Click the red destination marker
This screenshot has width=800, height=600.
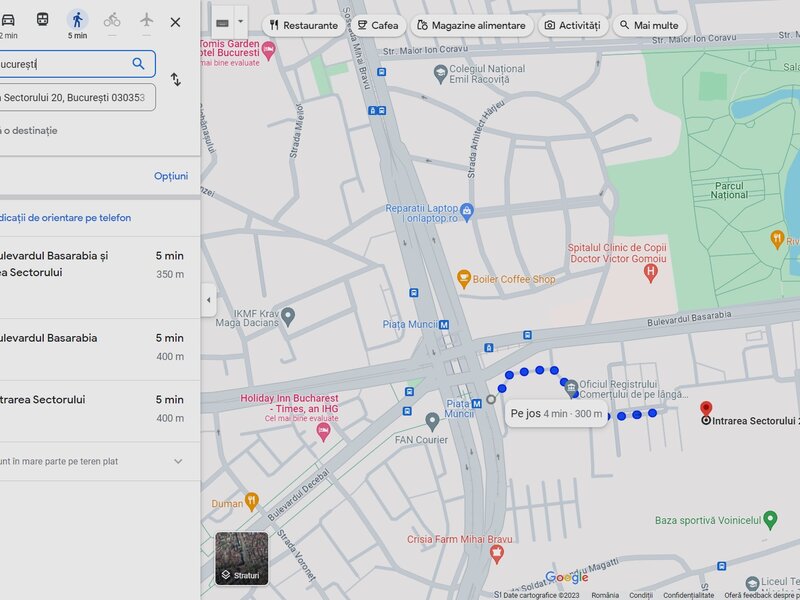click(x=706, y=409)
